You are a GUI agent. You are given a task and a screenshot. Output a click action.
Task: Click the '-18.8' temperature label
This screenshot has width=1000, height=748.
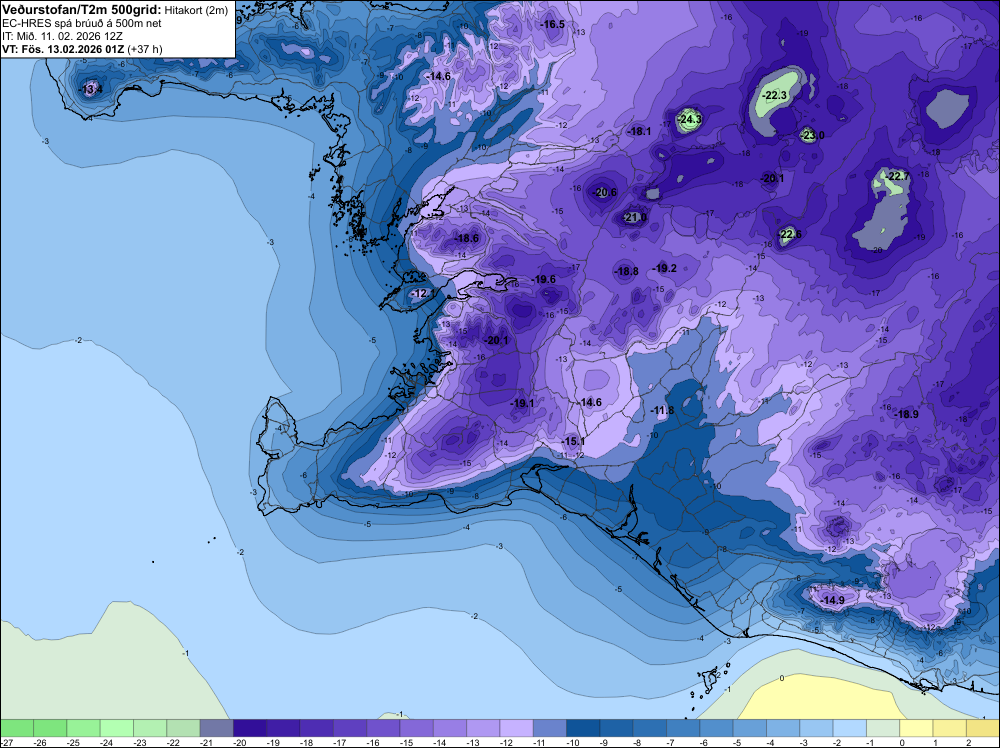(626, 271)
